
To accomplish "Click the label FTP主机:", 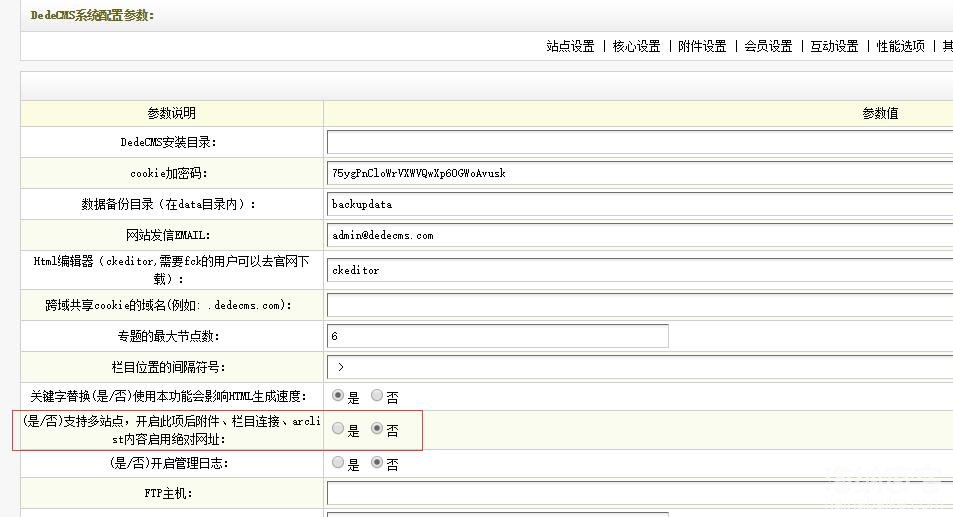I will pos(168,493).
